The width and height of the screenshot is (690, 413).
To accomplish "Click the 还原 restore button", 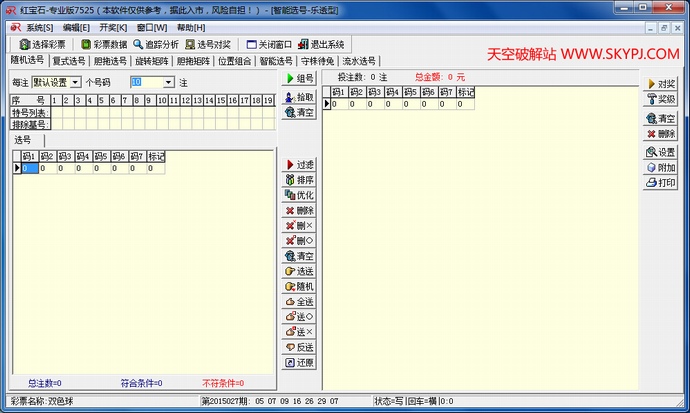I will click(x=299, y=363).
